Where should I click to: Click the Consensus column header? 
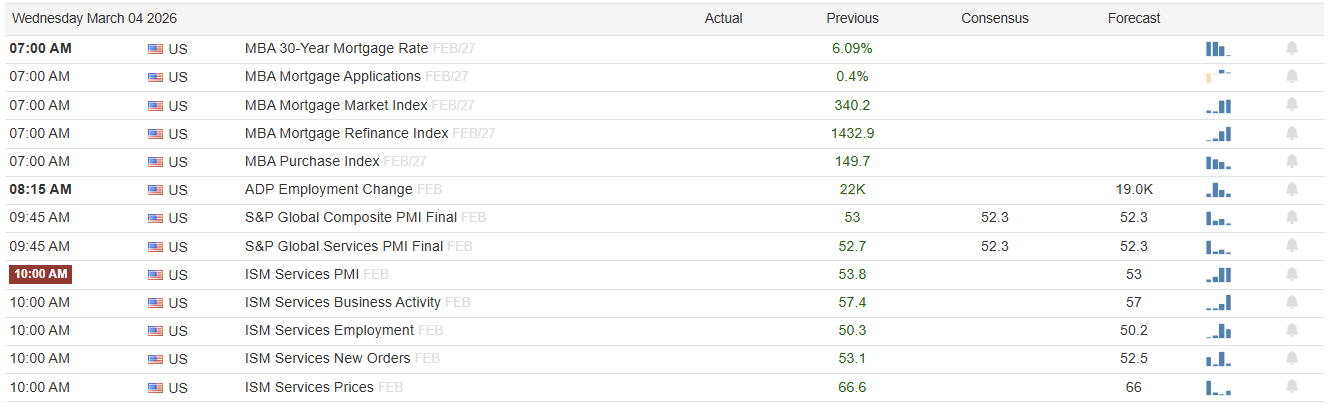(994, 18)
